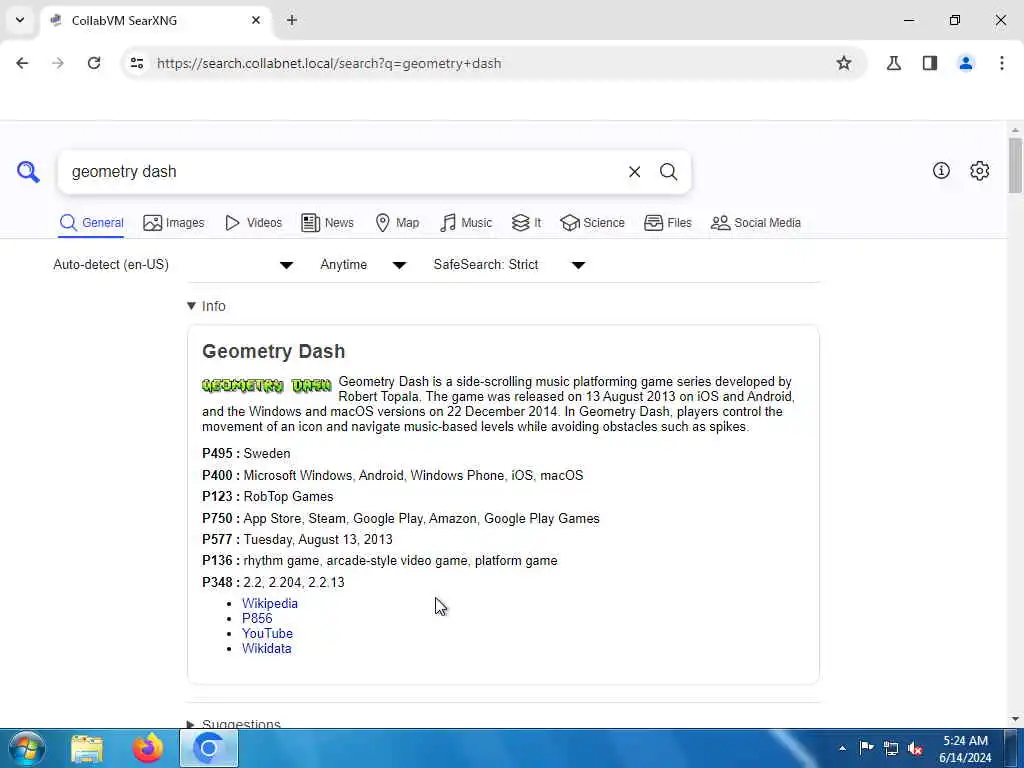The width and height of the screenshot is (1024, 768).
Task: Click the '2.2, 2.204, 2.2.13' version text
Action: pos(294,582)
